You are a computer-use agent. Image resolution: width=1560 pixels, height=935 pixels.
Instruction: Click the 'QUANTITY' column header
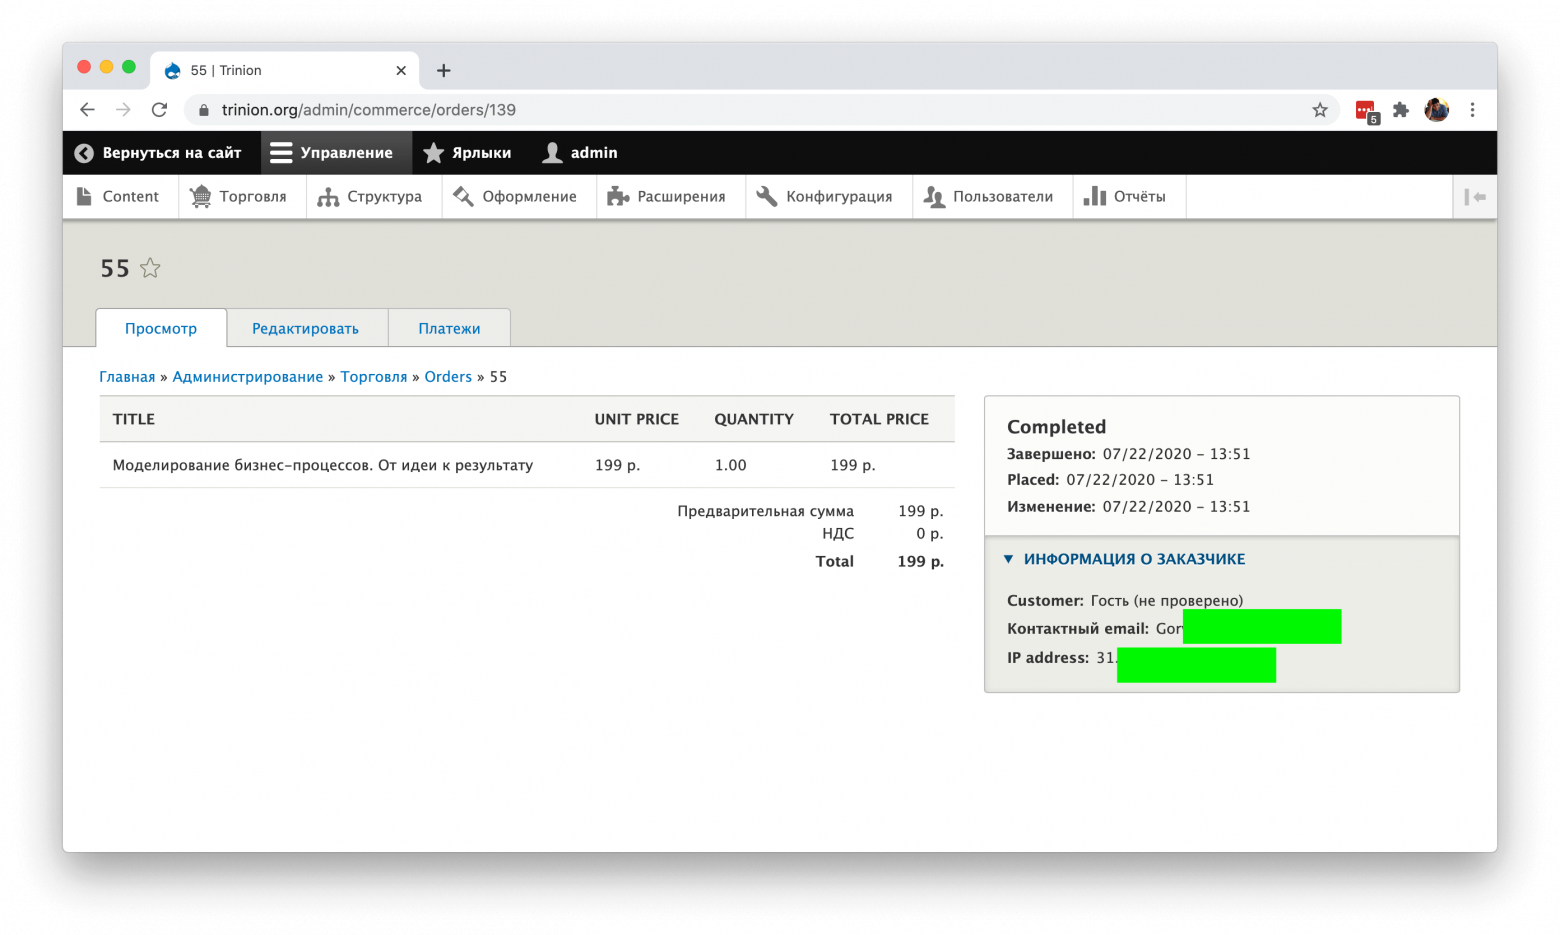tap(754, 419)
